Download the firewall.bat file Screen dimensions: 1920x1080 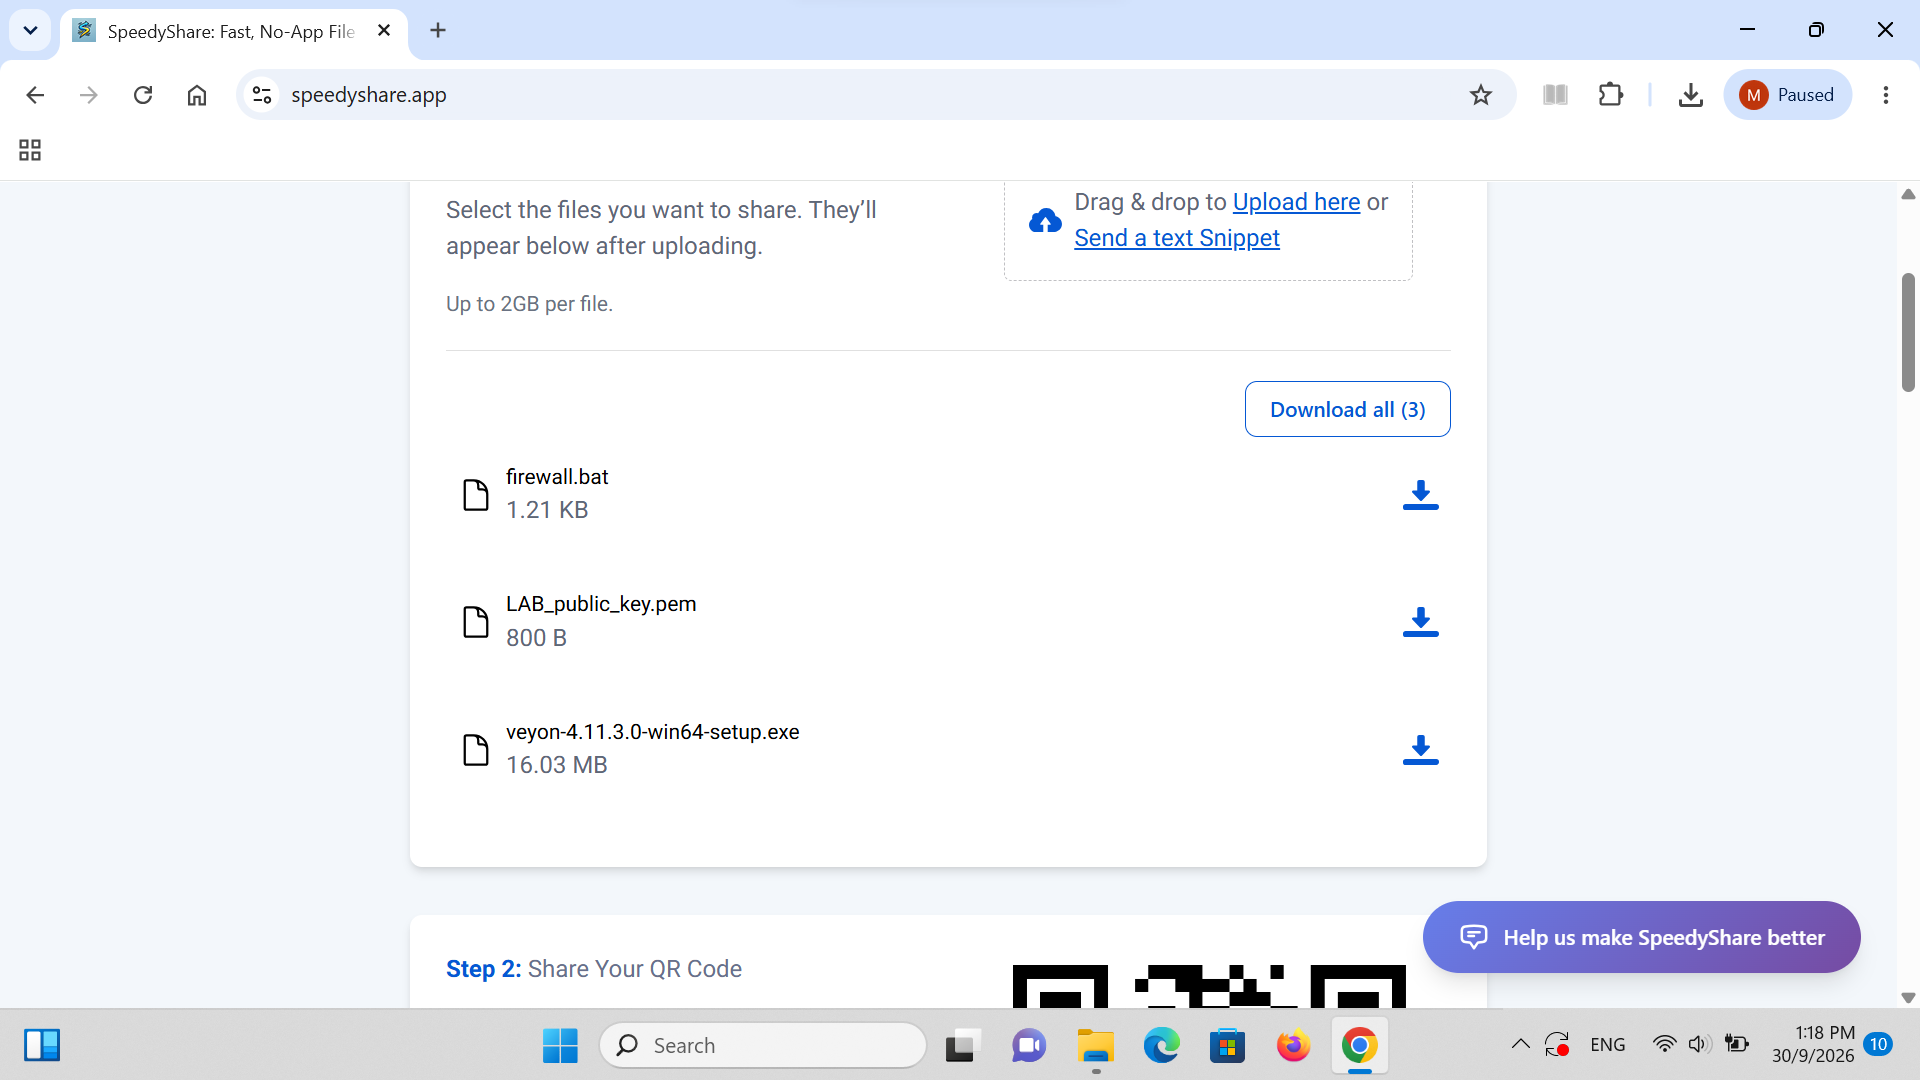coord(1420,494)
